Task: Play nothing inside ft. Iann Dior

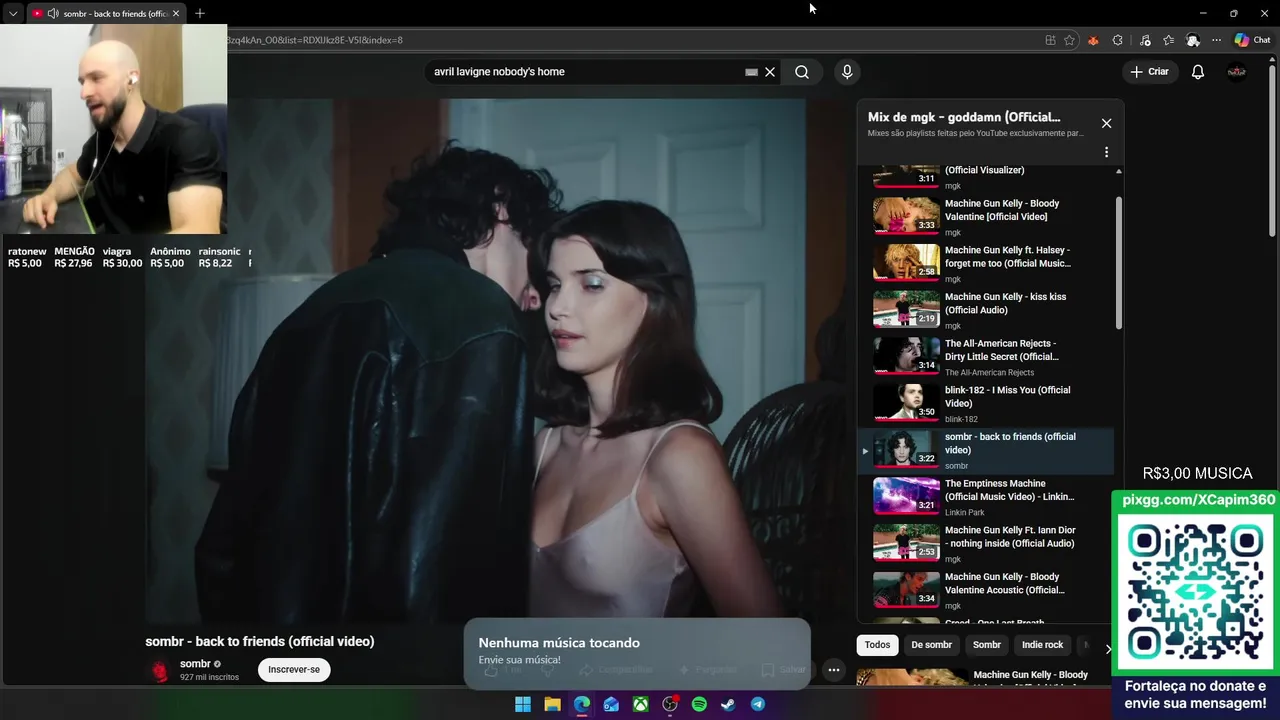Action: coord(986,544)
